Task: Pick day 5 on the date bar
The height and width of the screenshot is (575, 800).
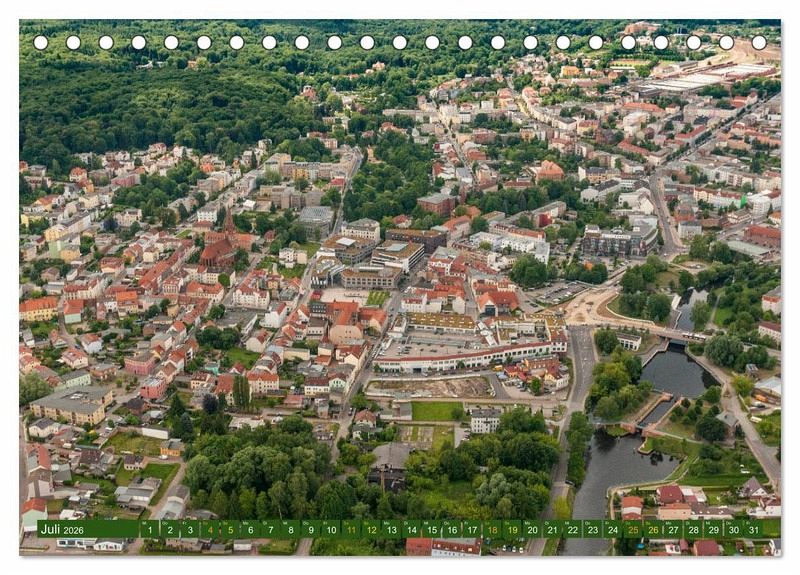Action: click(229, 529)
